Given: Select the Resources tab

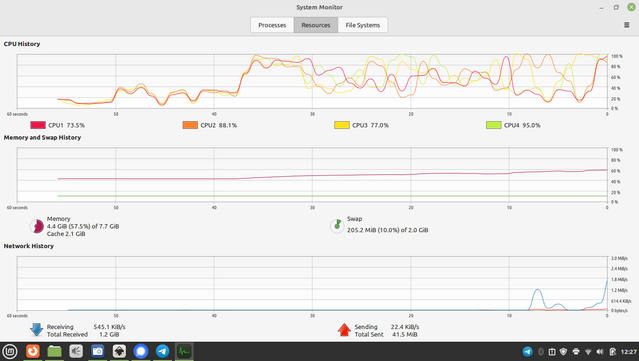Looking at the screenshot, I should pos(316,25).
